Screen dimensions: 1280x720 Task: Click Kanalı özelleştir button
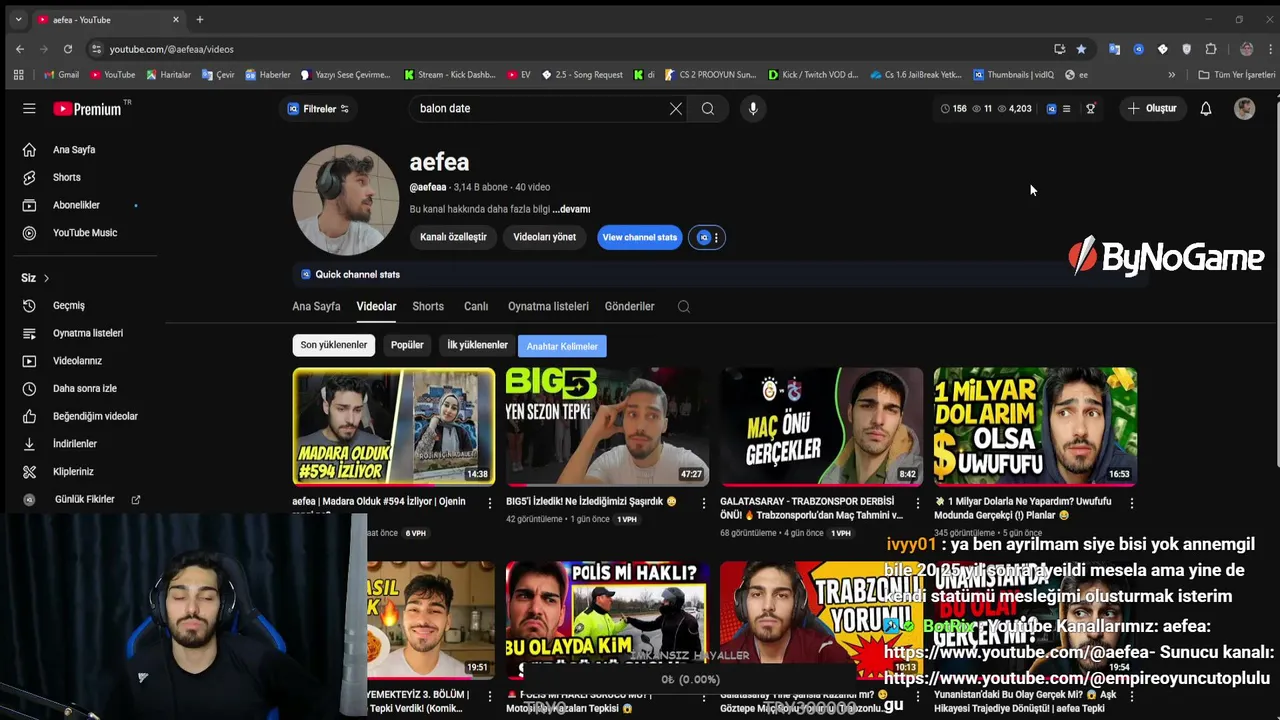(x=453, y=238)
